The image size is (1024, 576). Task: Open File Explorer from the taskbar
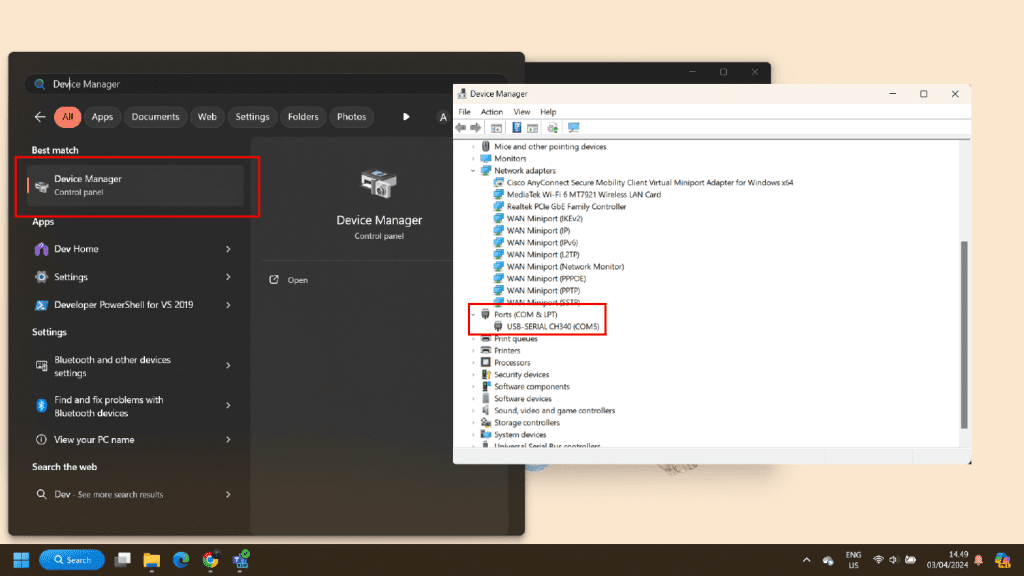[152, 560]
